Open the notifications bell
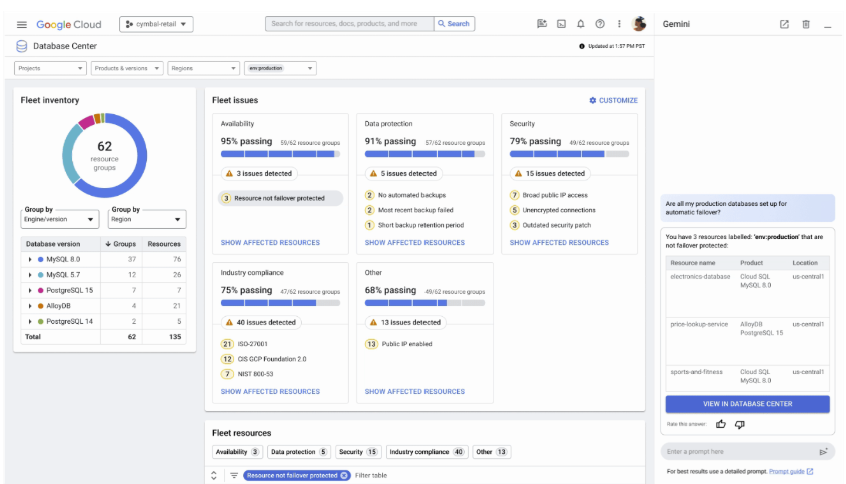846x484 pixels. point(580,24)
